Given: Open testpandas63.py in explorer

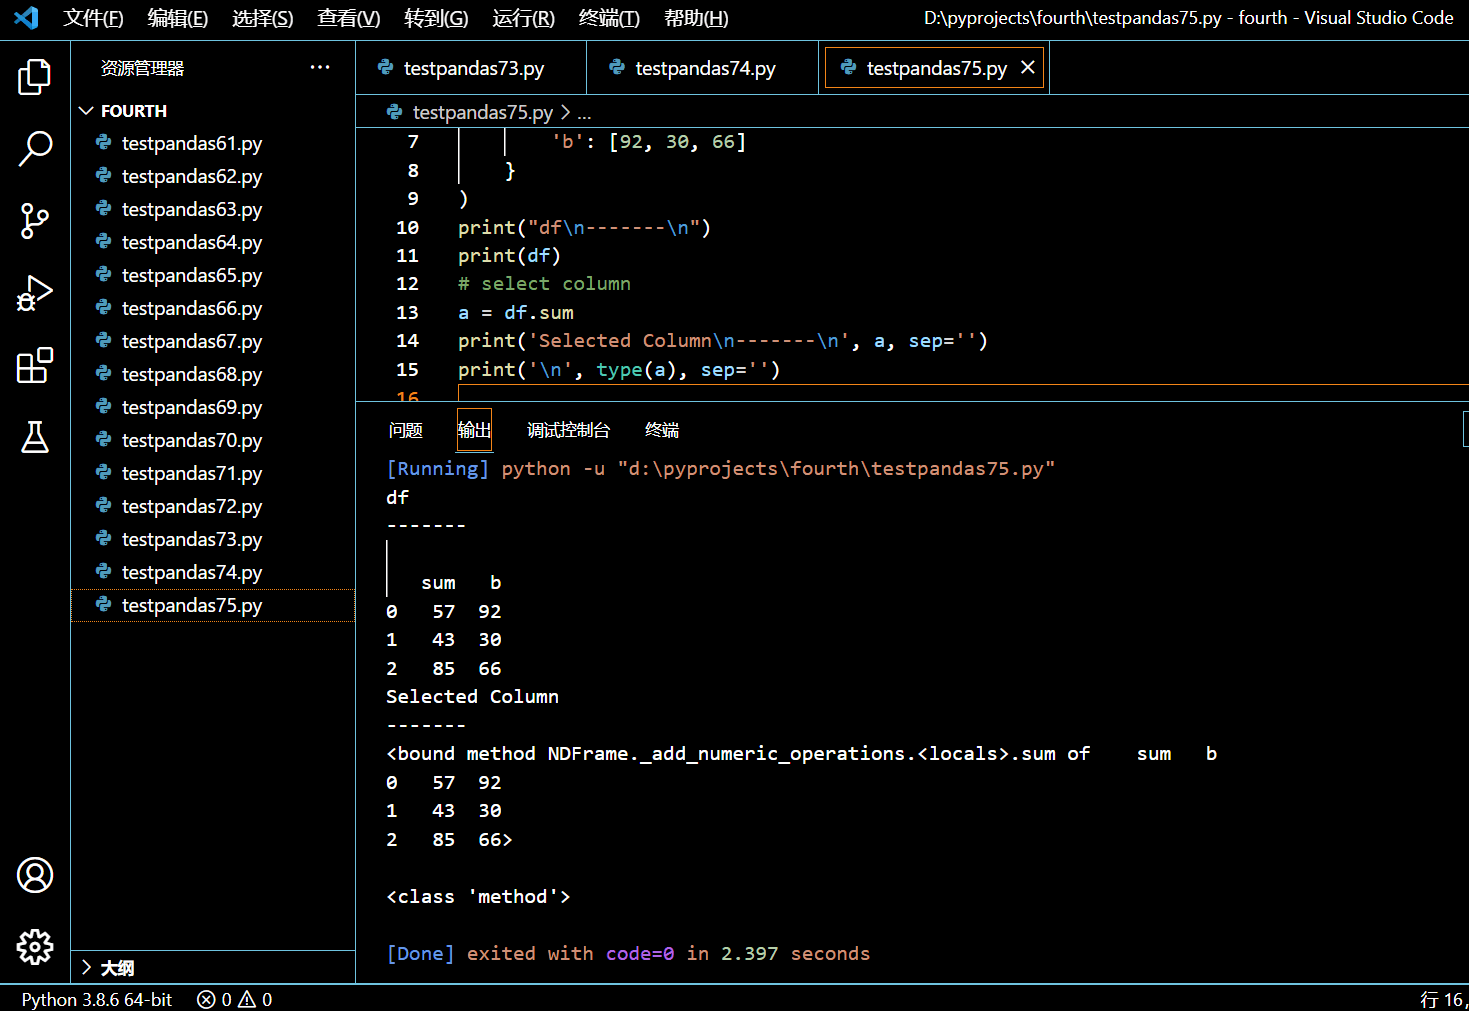Looking at the screenshot, I should tap(213, 209).
